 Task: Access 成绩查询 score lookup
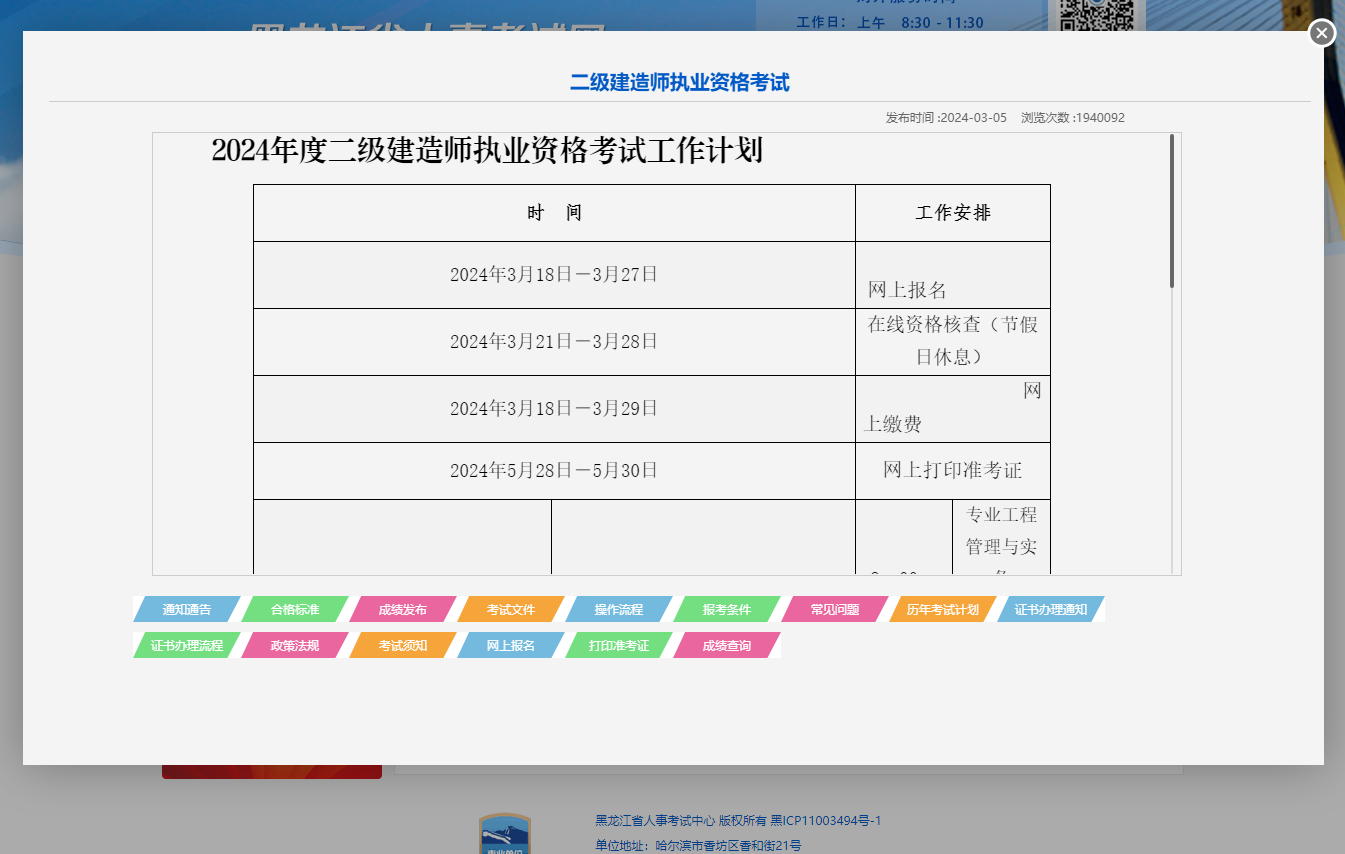click(728, 645)
